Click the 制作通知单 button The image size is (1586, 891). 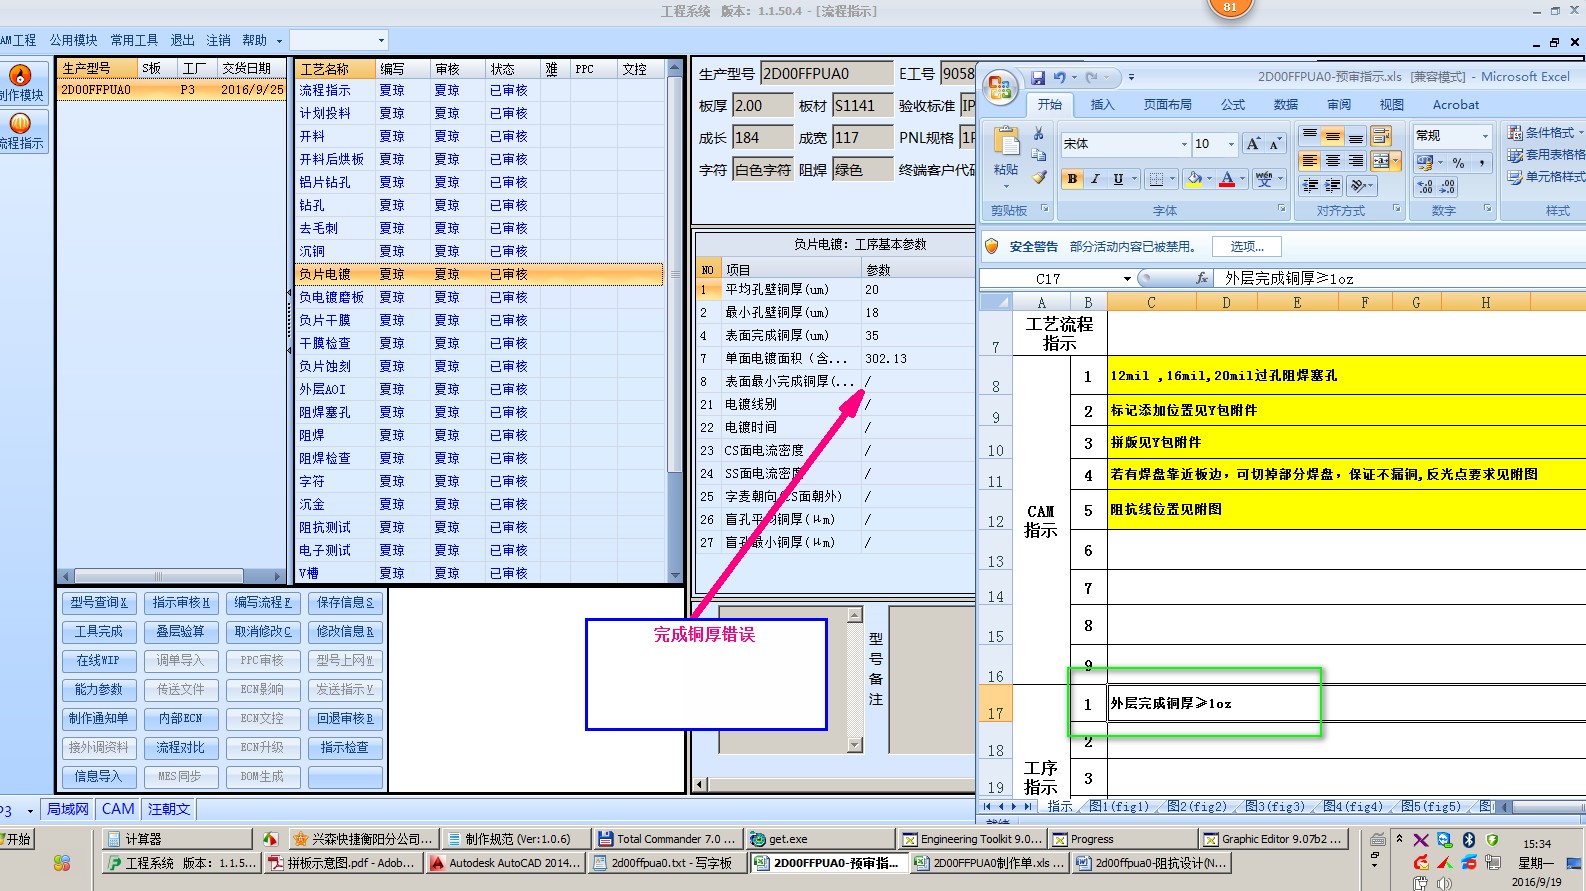[99, 718]
